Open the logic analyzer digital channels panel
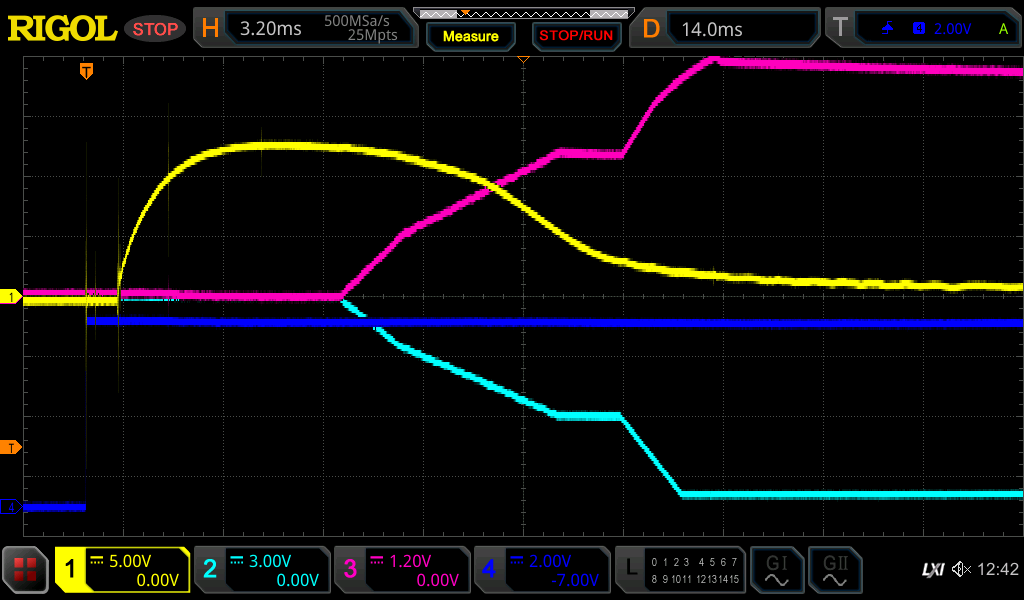 click(x=679, y=570)
